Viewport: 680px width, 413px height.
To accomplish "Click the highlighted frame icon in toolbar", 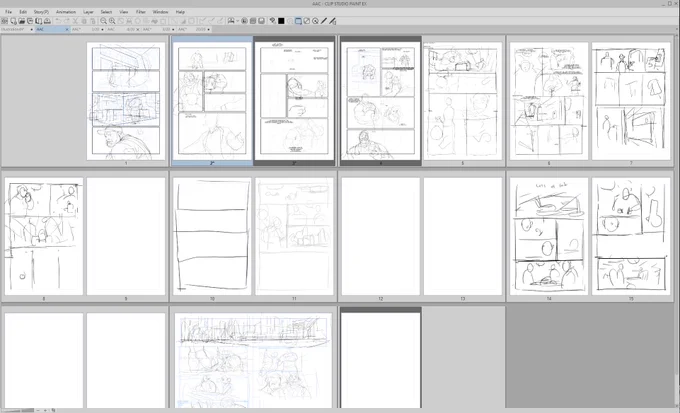I will click(x=298, y=21).
